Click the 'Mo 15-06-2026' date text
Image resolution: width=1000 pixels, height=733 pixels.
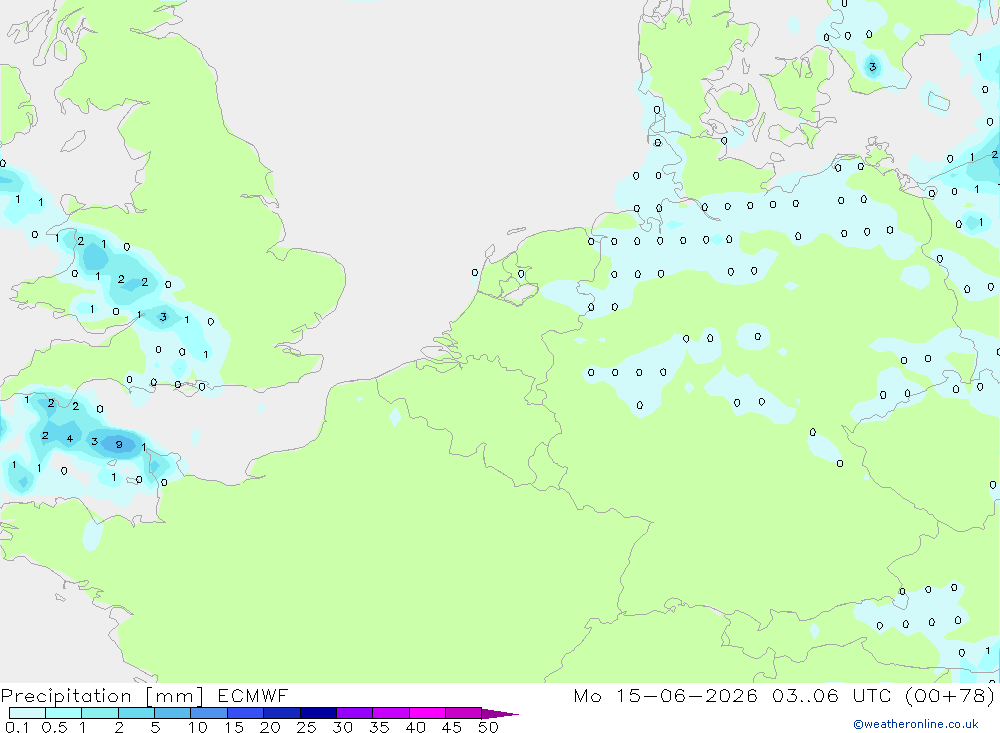coord(665,695)
